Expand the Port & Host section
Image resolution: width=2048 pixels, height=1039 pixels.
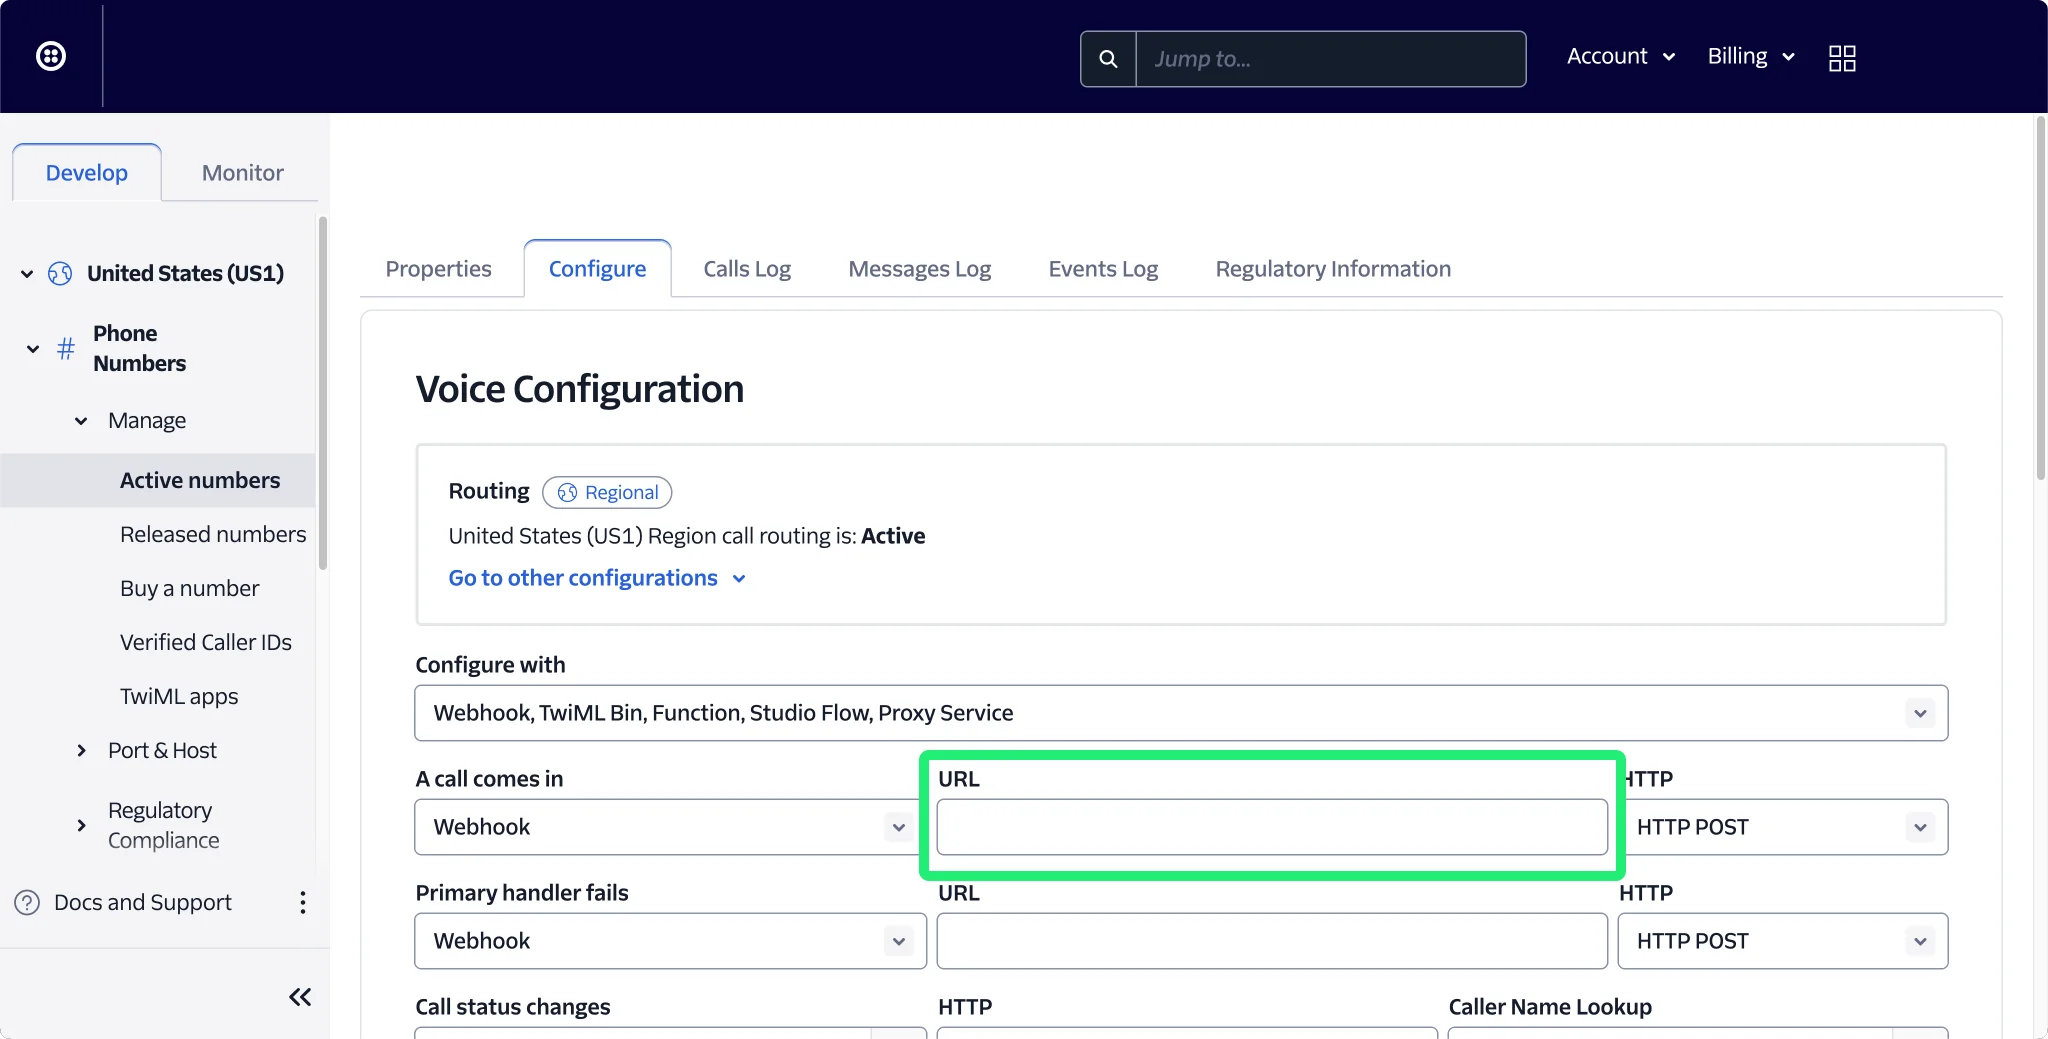tap(81, 750)
